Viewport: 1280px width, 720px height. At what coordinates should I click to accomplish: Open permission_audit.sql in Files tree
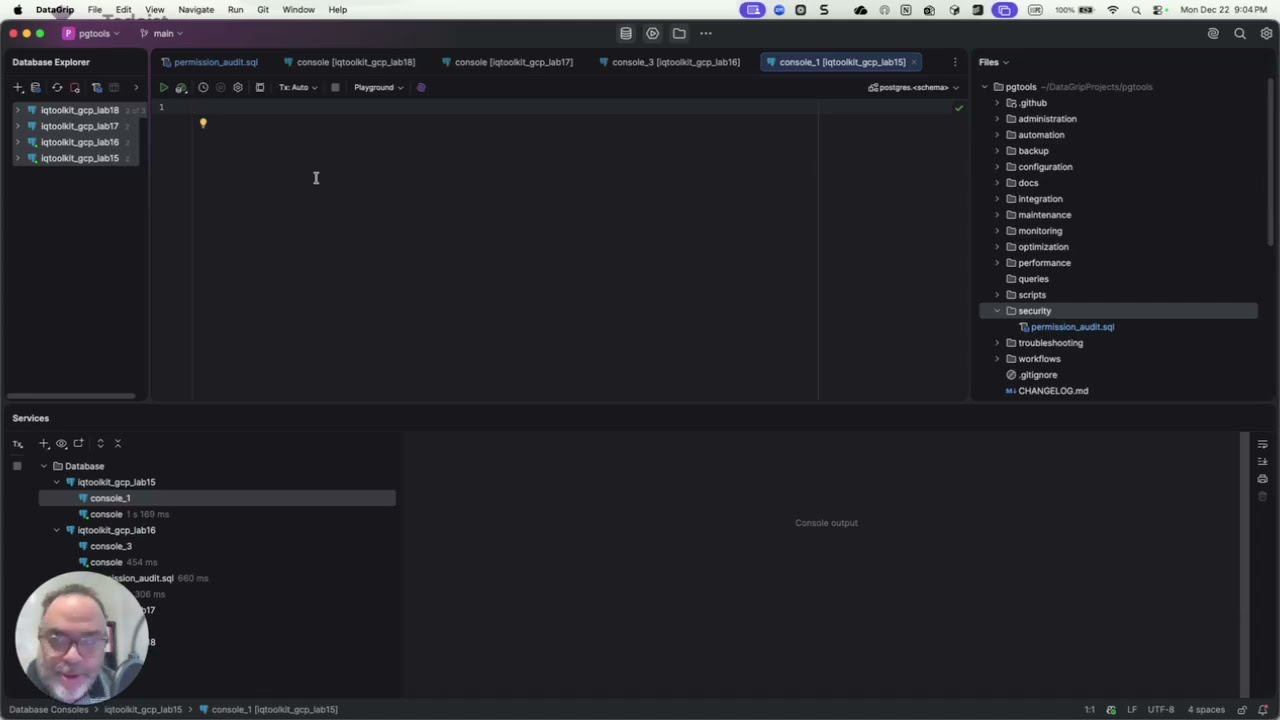pyautogui.click(x=1072, y=327)
